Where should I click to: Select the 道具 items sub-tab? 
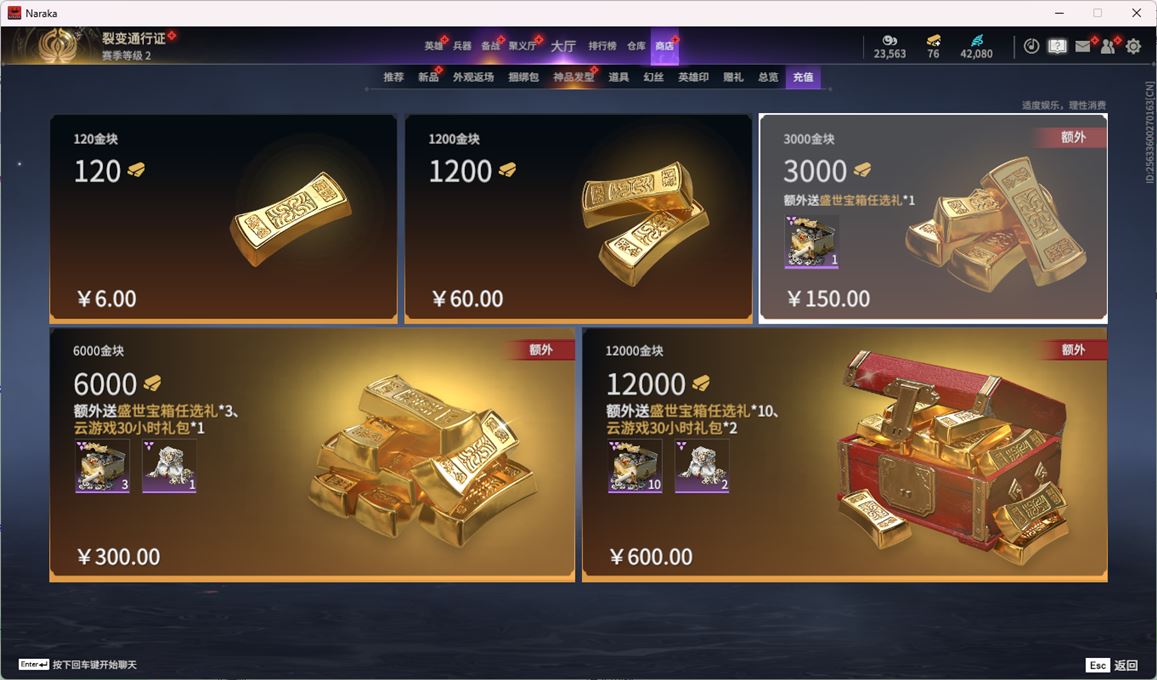tap(618, 77)
